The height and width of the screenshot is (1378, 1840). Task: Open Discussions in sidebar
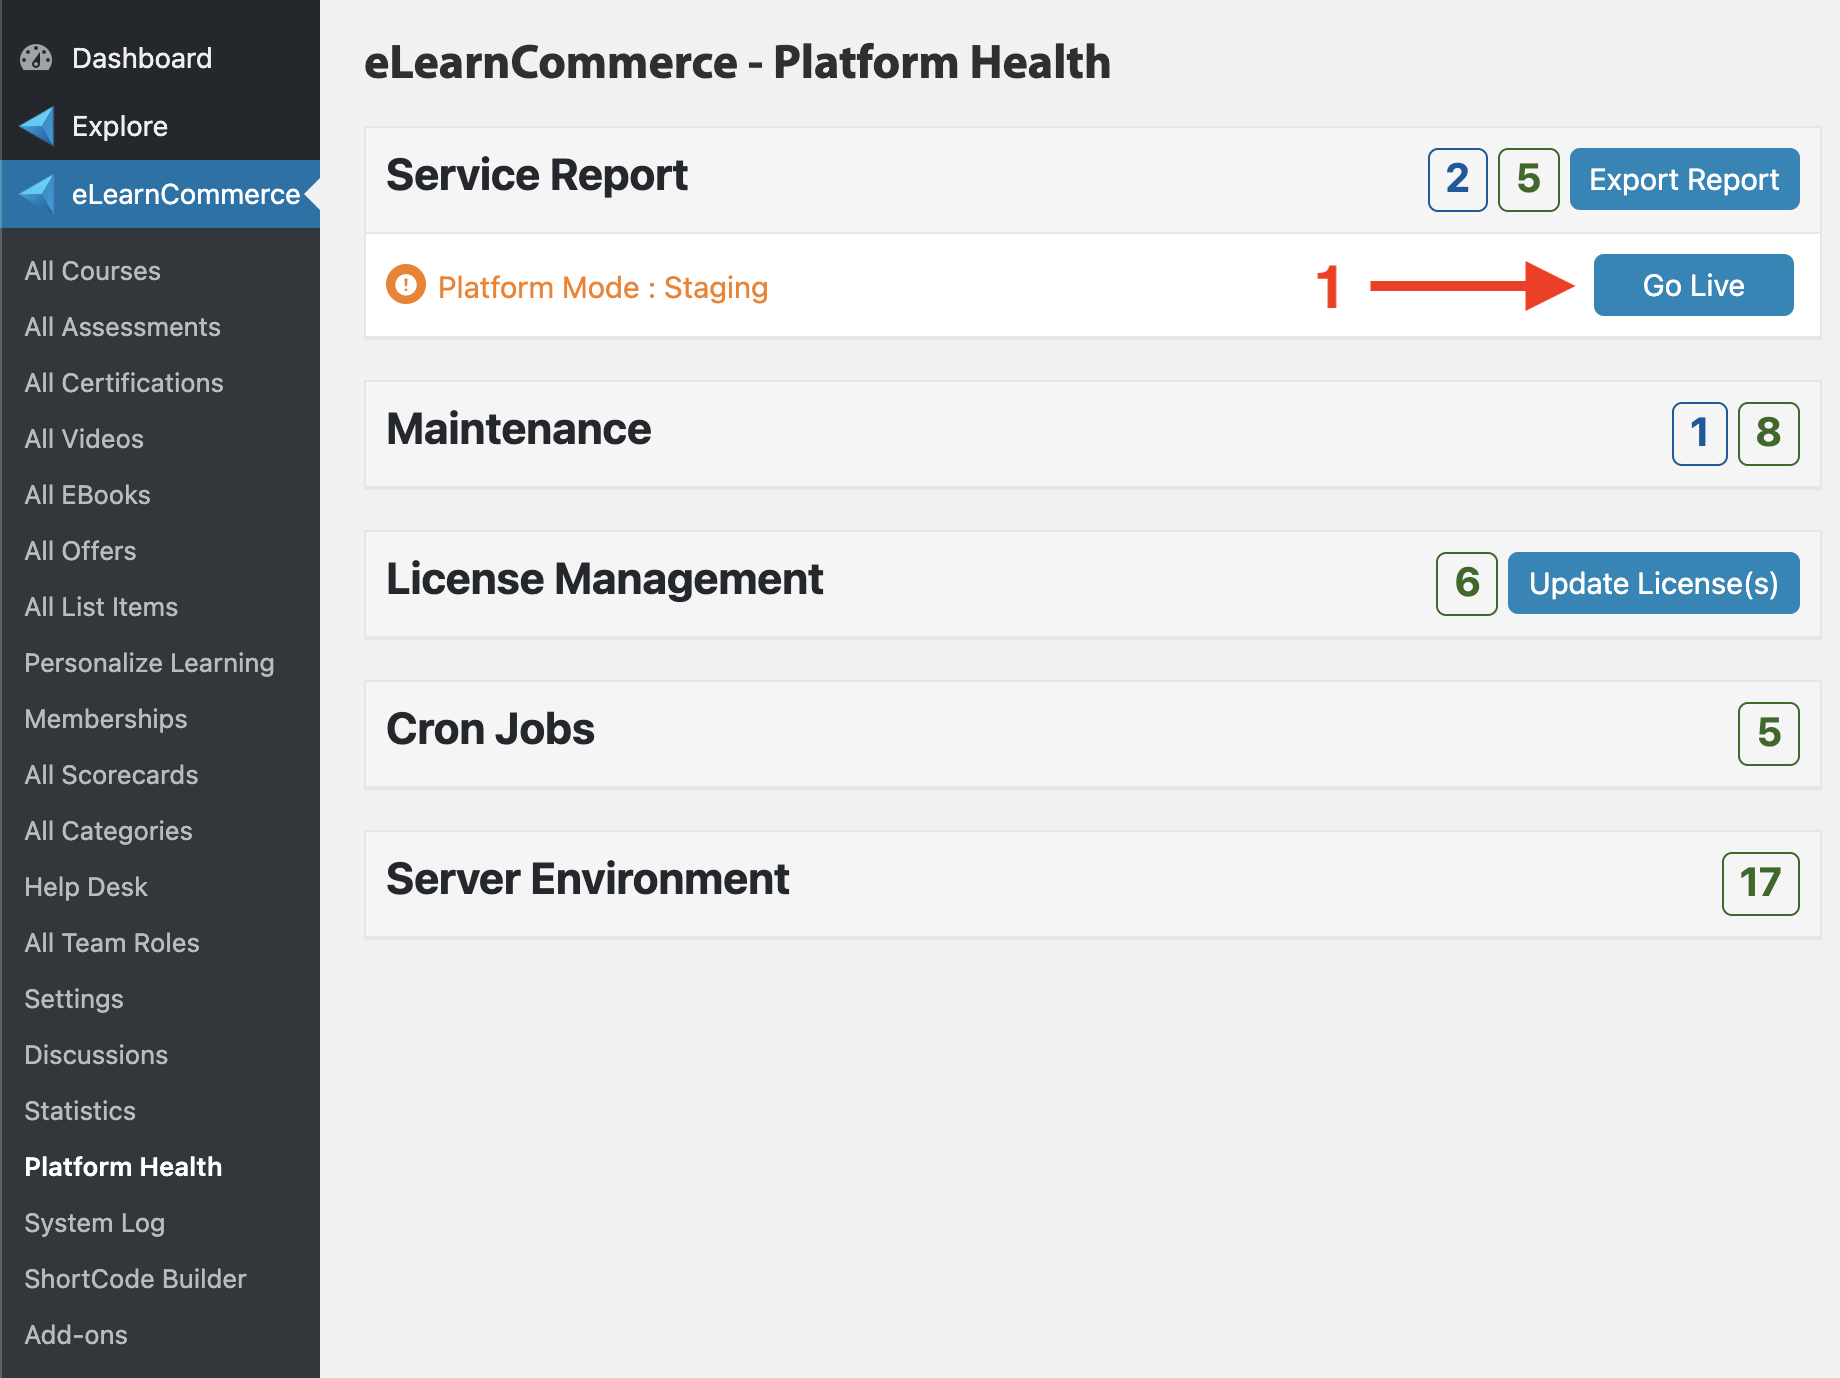pyautogui.click(x=96, y=1055)
